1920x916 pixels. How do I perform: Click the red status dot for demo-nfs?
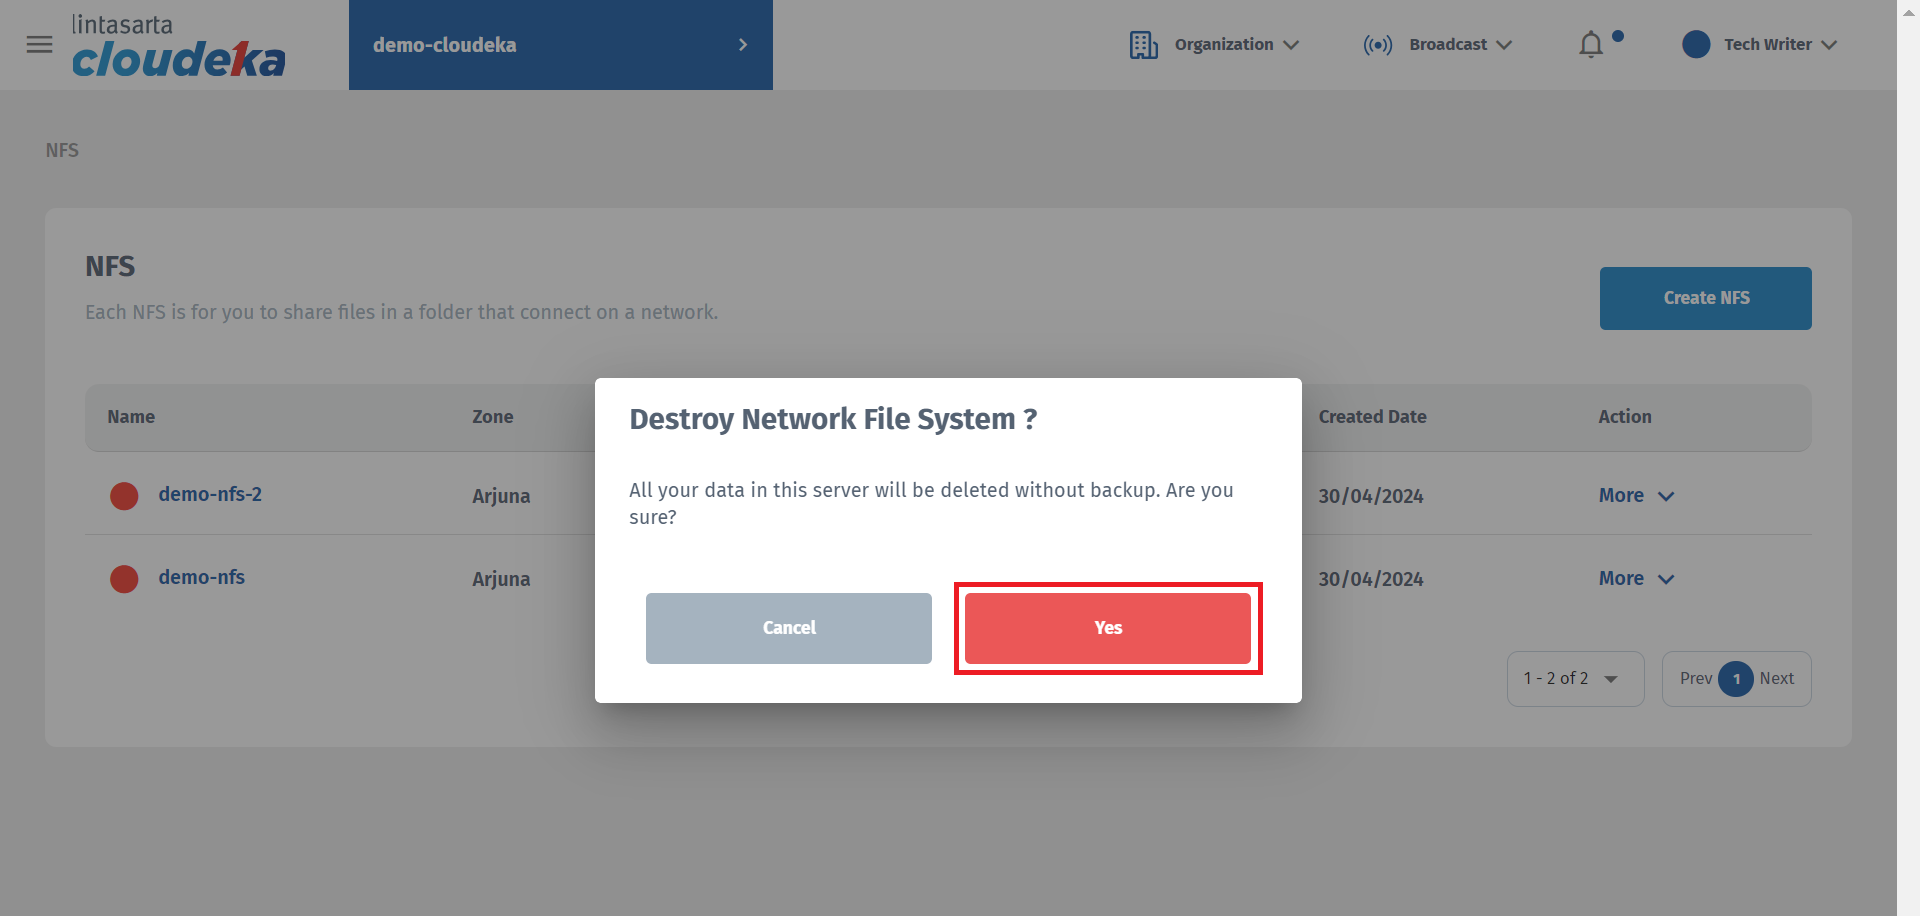click(x=124, y=579)
